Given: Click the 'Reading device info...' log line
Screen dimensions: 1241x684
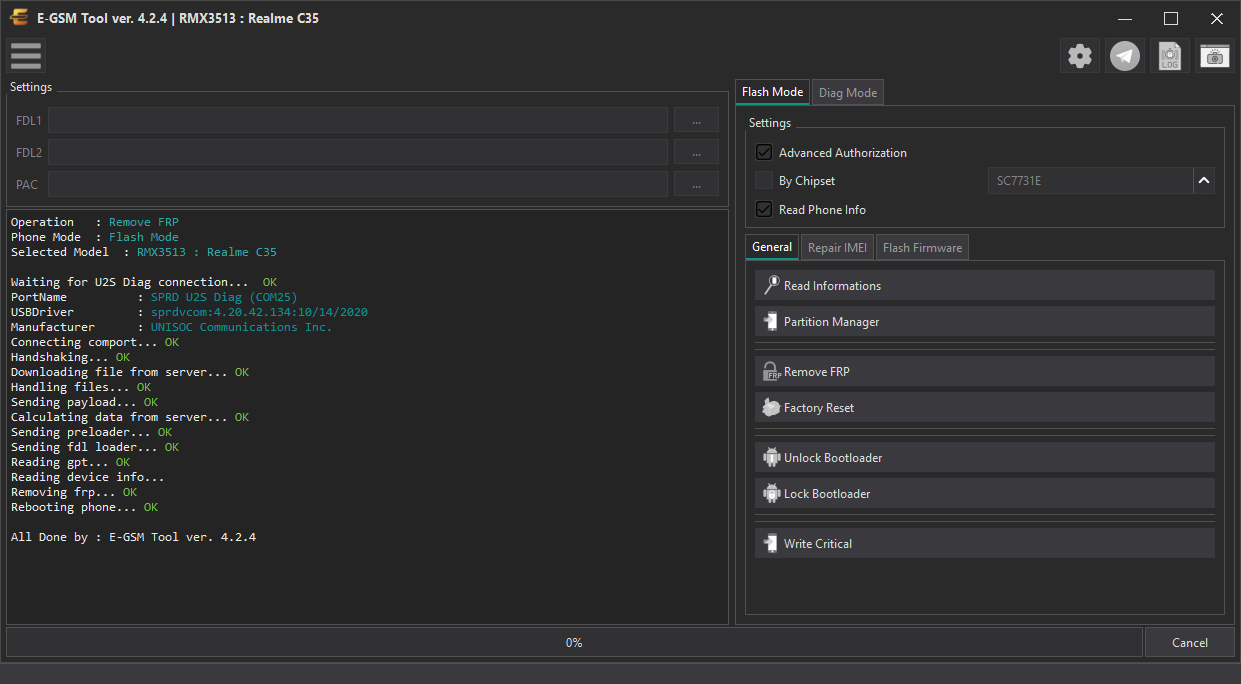Looking at the screenshot, I should pos(88,477).
